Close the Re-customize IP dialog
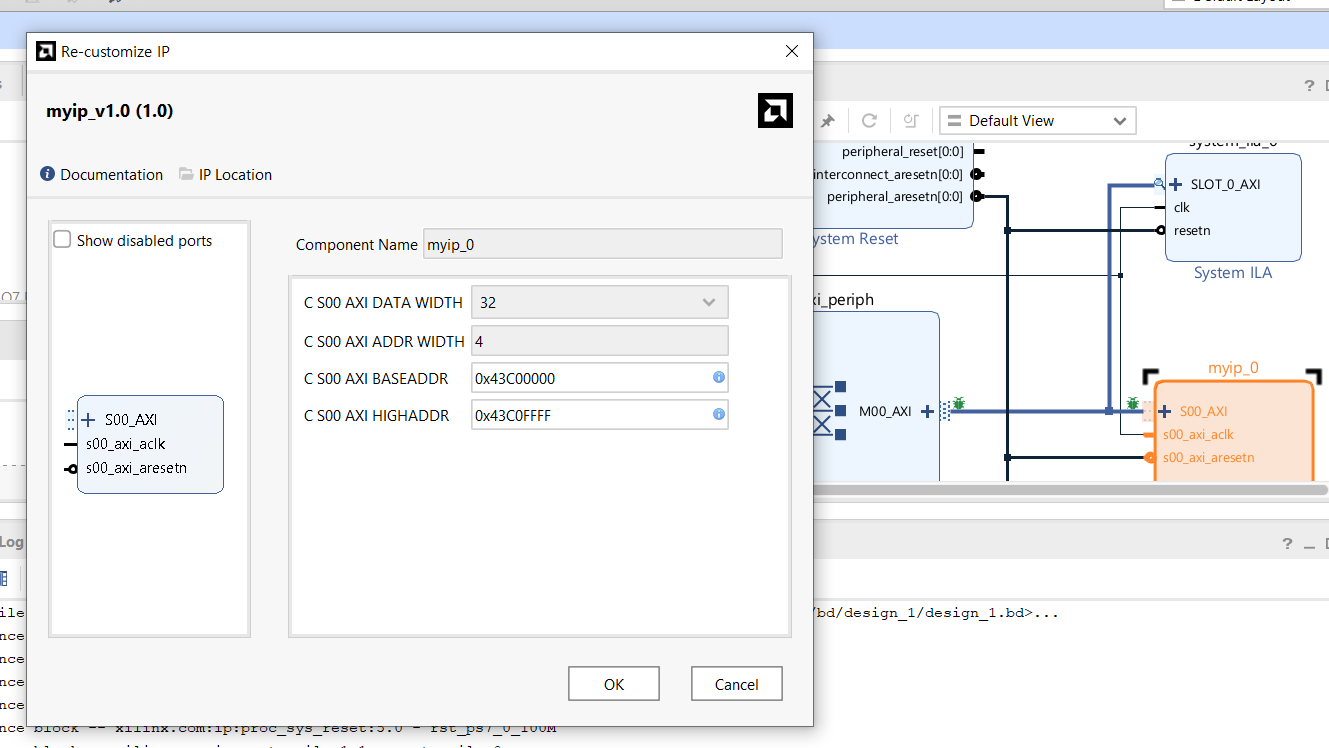This screenshot has width=1329, height=748. [792, 51]
